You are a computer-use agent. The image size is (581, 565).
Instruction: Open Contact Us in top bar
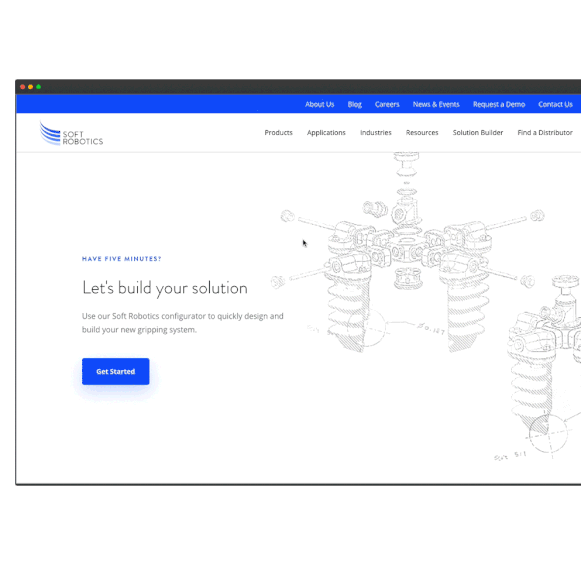click(555, 104)
